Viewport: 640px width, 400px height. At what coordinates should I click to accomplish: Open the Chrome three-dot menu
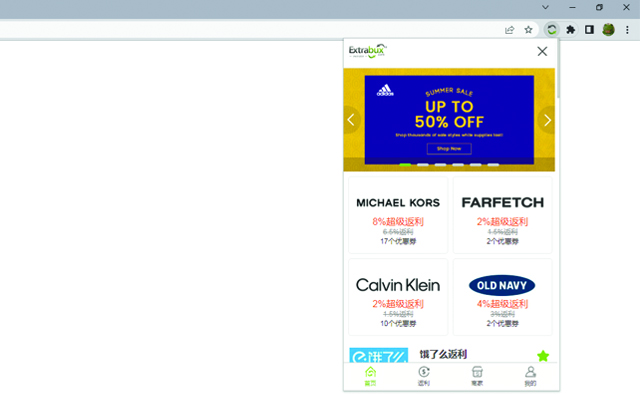627,29
